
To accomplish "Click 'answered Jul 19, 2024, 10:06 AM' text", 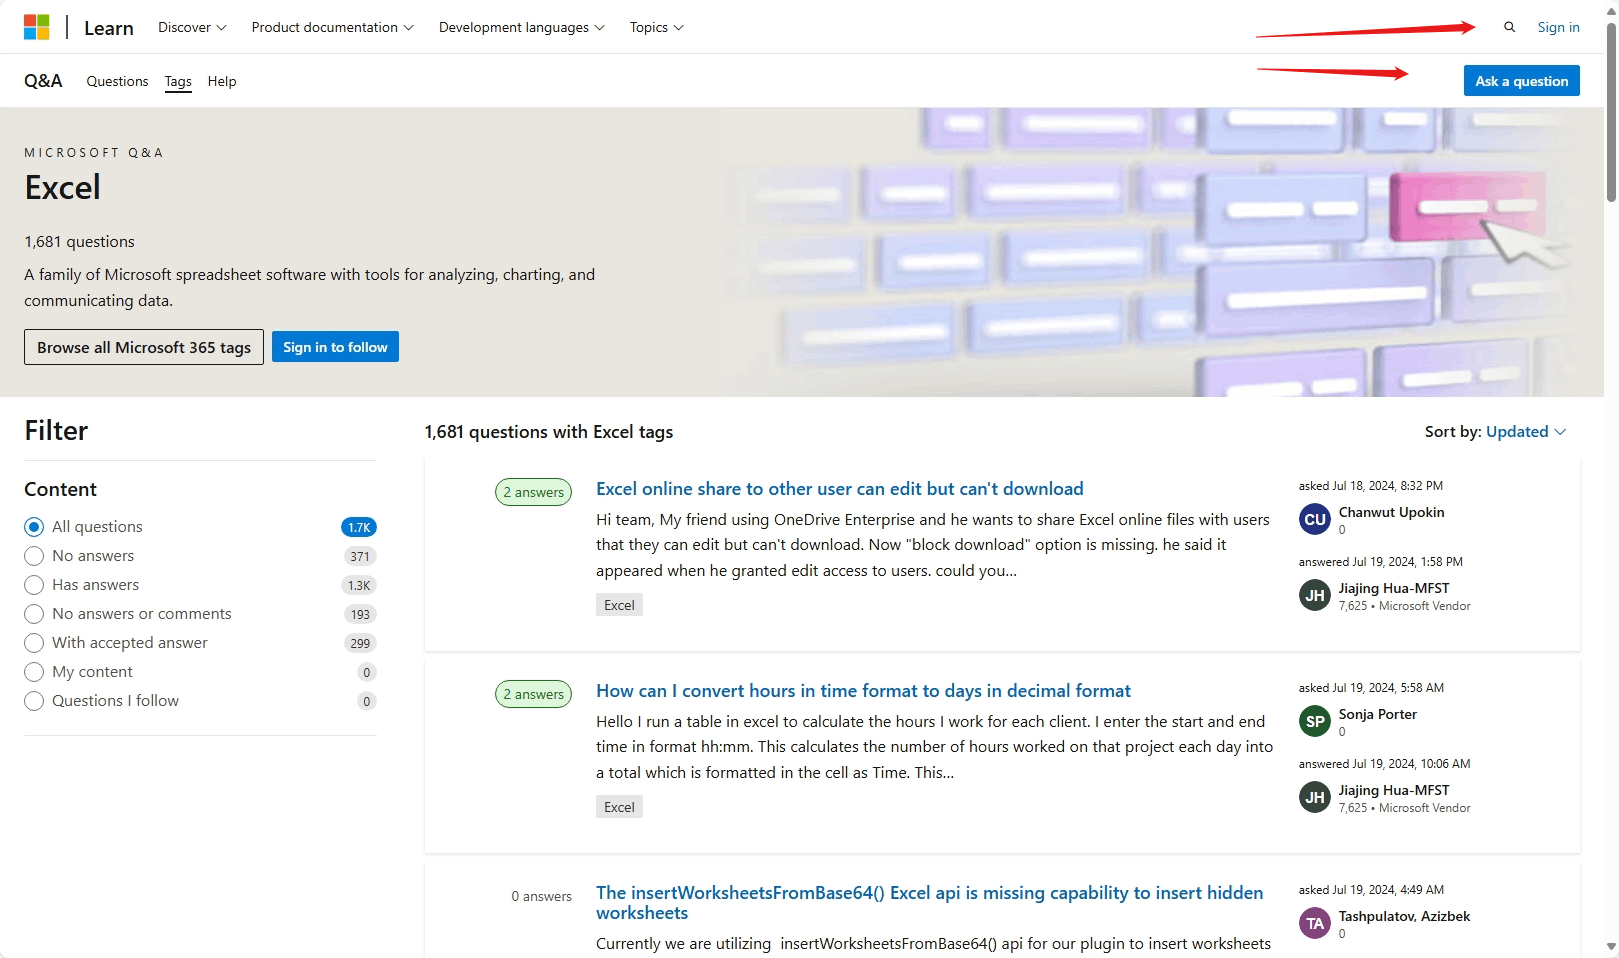I will click(1384, 764).
